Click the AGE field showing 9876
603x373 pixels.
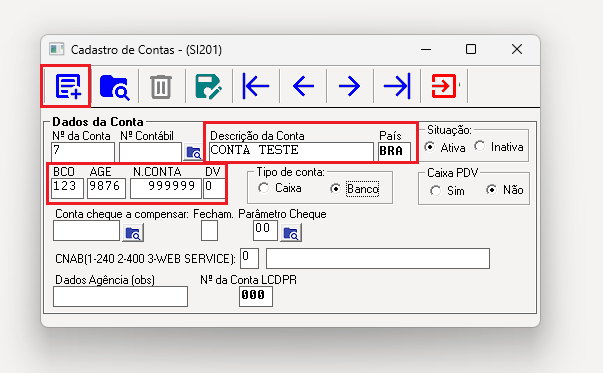[x=107, y=188]
